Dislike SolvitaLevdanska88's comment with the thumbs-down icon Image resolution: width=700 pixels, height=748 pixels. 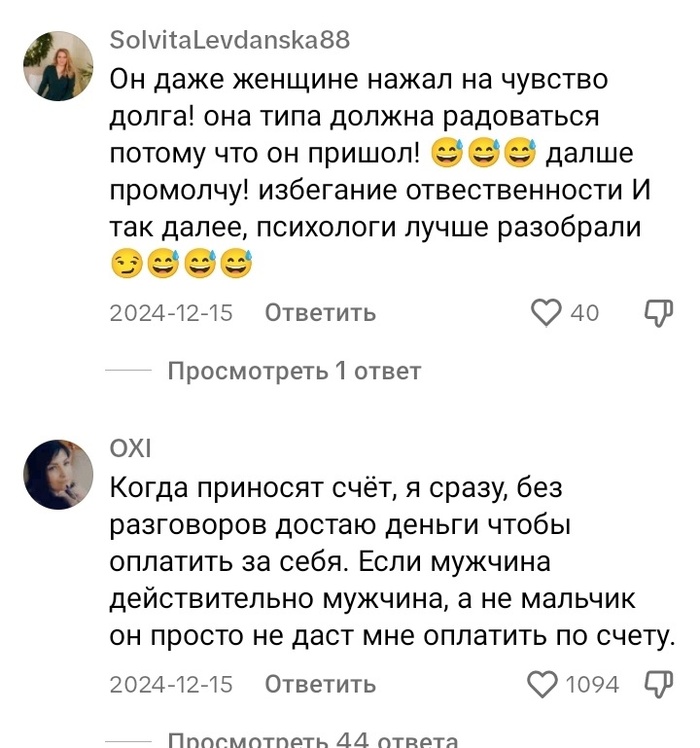[657, 313]
